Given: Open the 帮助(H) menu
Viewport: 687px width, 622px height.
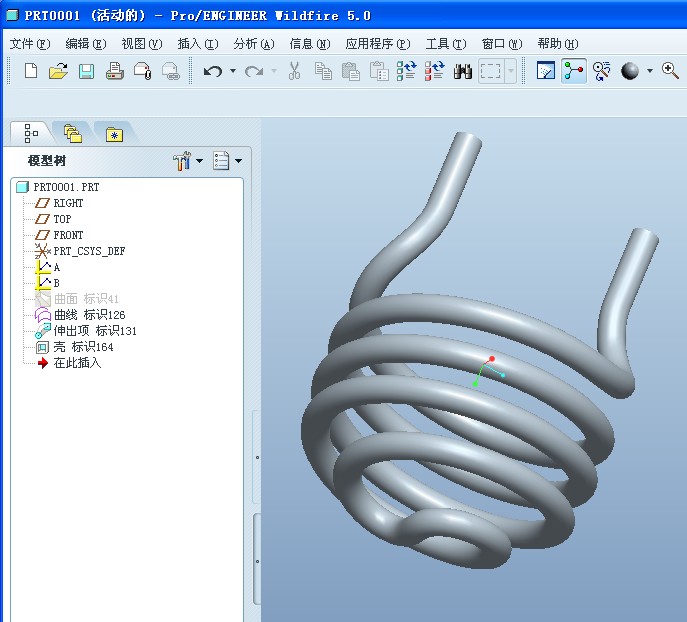Looking at the screenshot, I should [558, 44].
